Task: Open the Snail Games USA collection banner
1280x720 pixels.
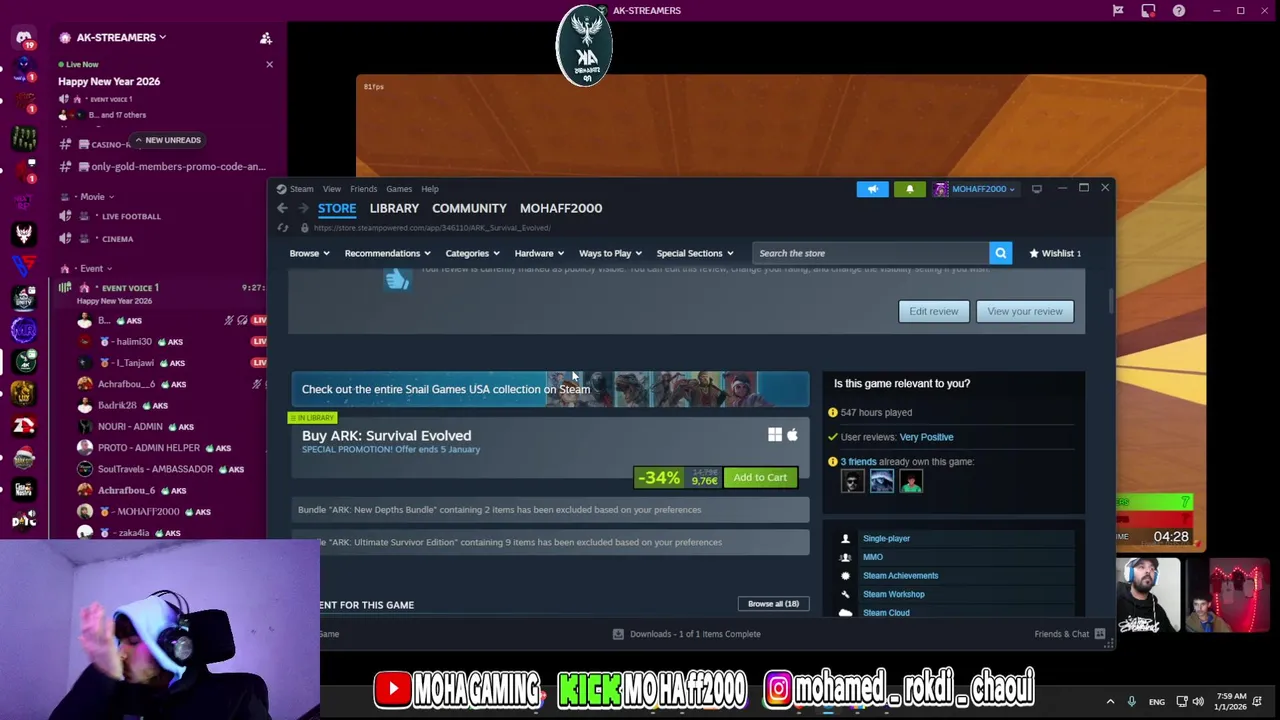Action: tap(550, 389)
